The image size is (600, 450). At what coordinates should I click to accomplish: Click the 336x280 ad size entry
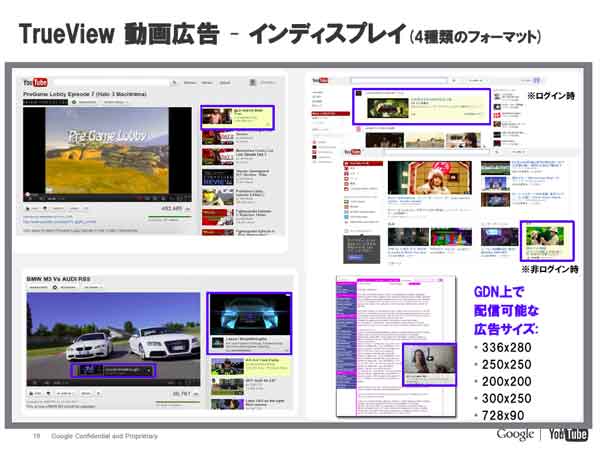click(506, 347)
